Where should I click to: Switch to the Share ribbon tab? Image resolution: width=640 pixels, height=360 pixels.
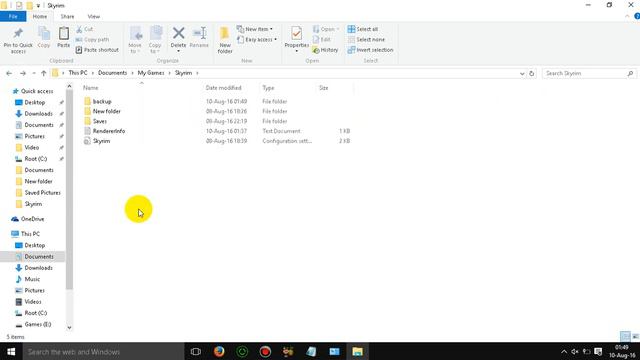[x=67, y=16]
